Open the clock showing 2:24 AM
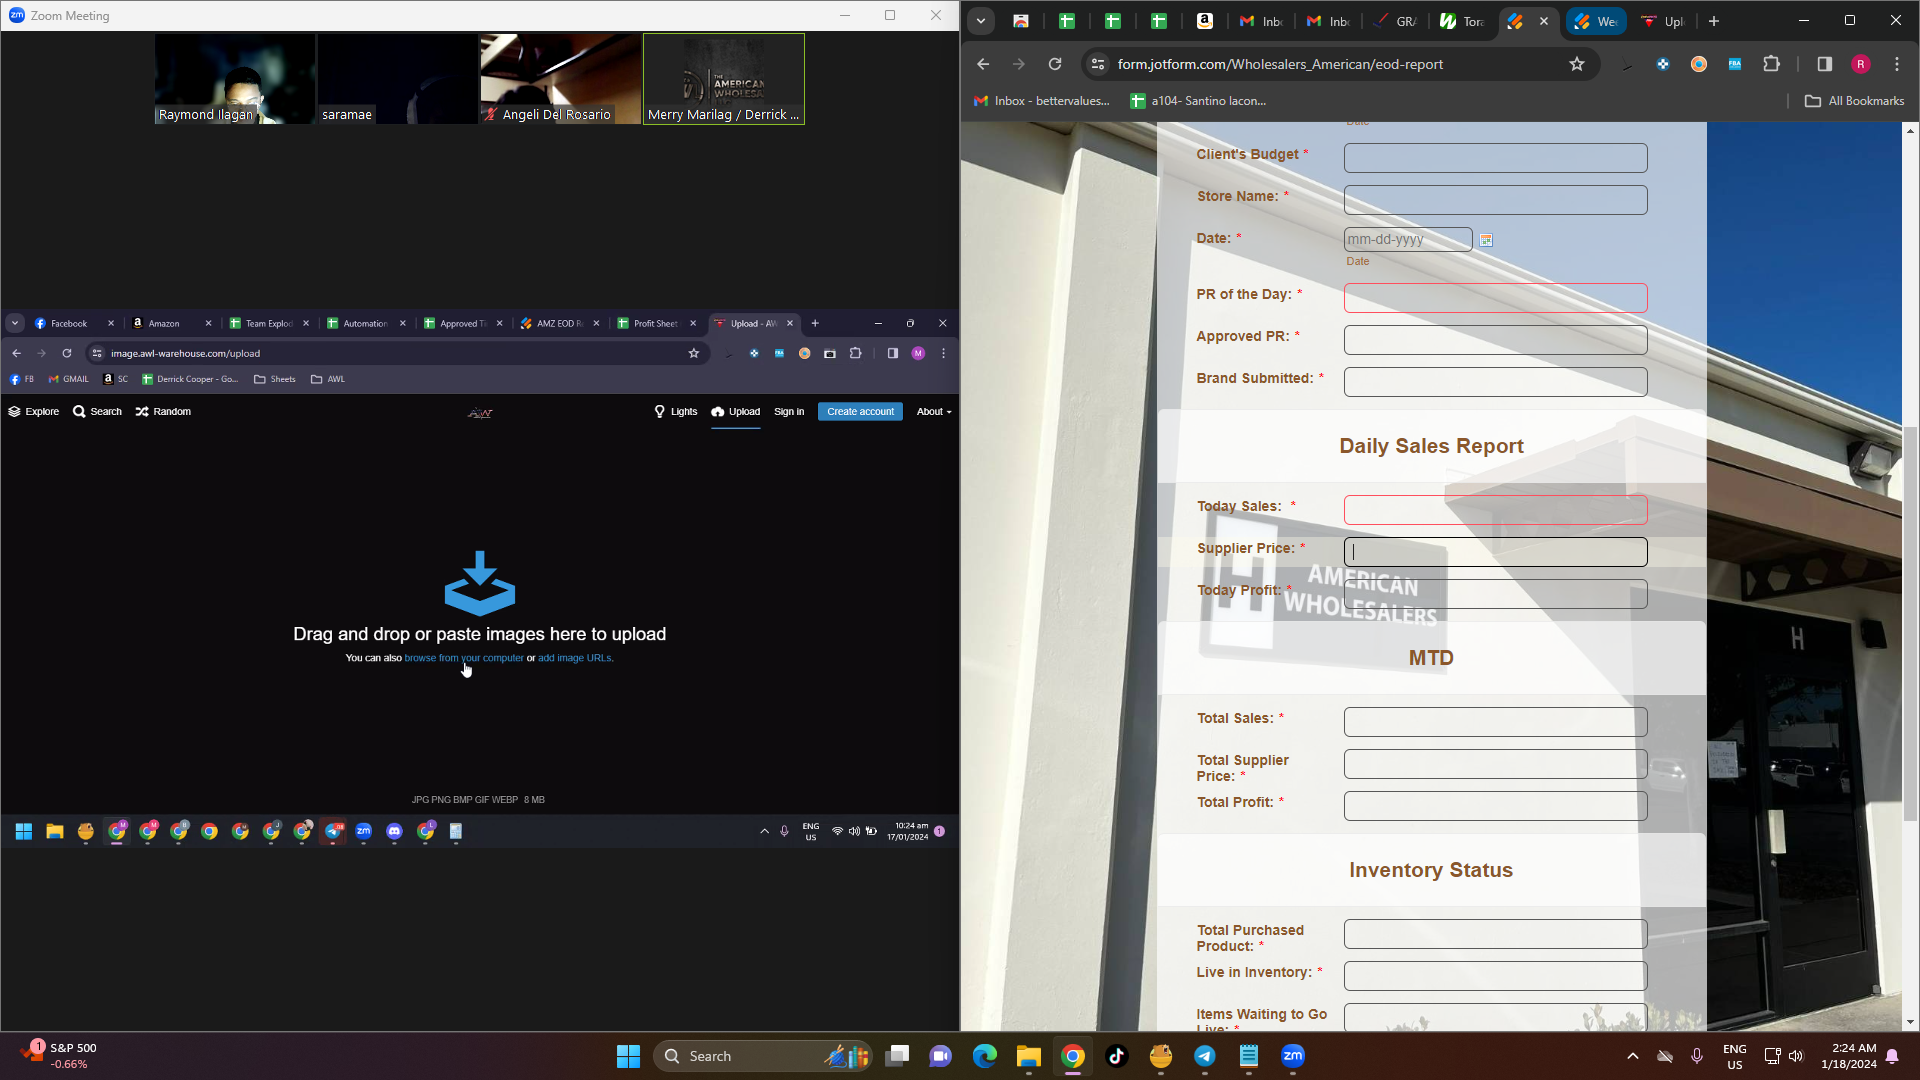 point(1849,1056)
